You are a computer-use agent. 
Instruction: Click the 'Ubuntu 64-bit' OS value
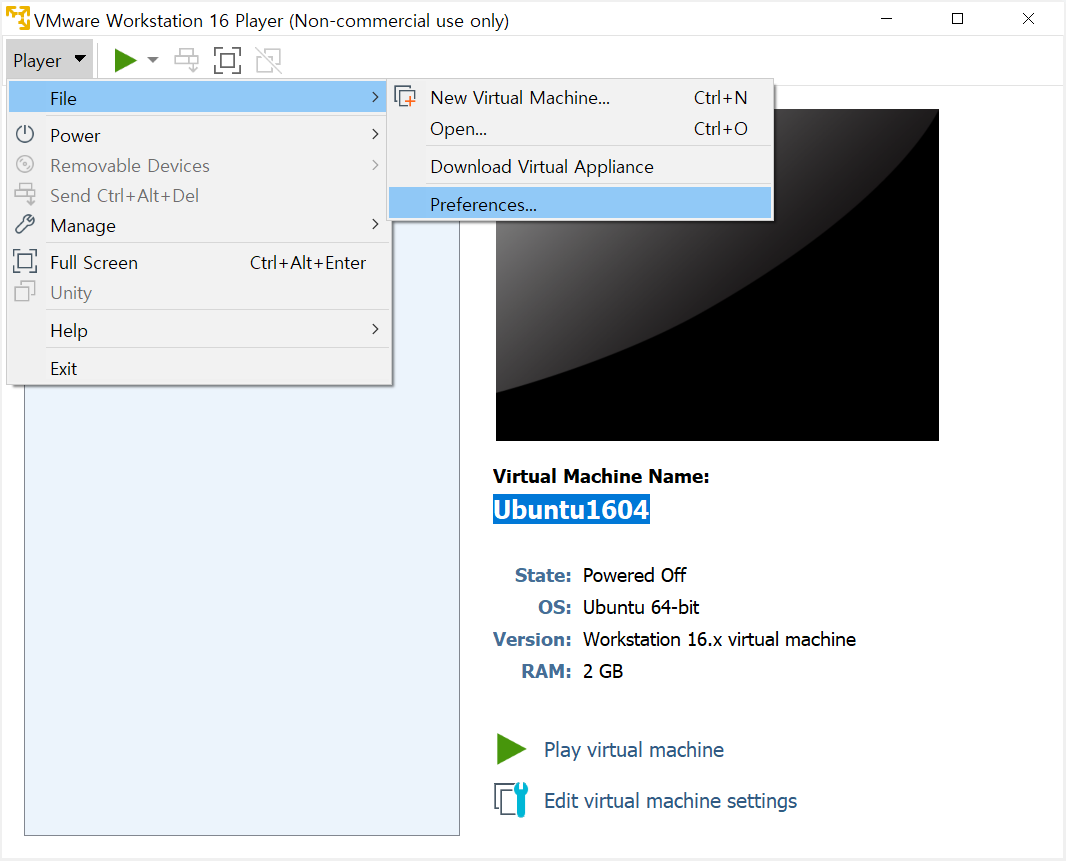tap(641, 607)
